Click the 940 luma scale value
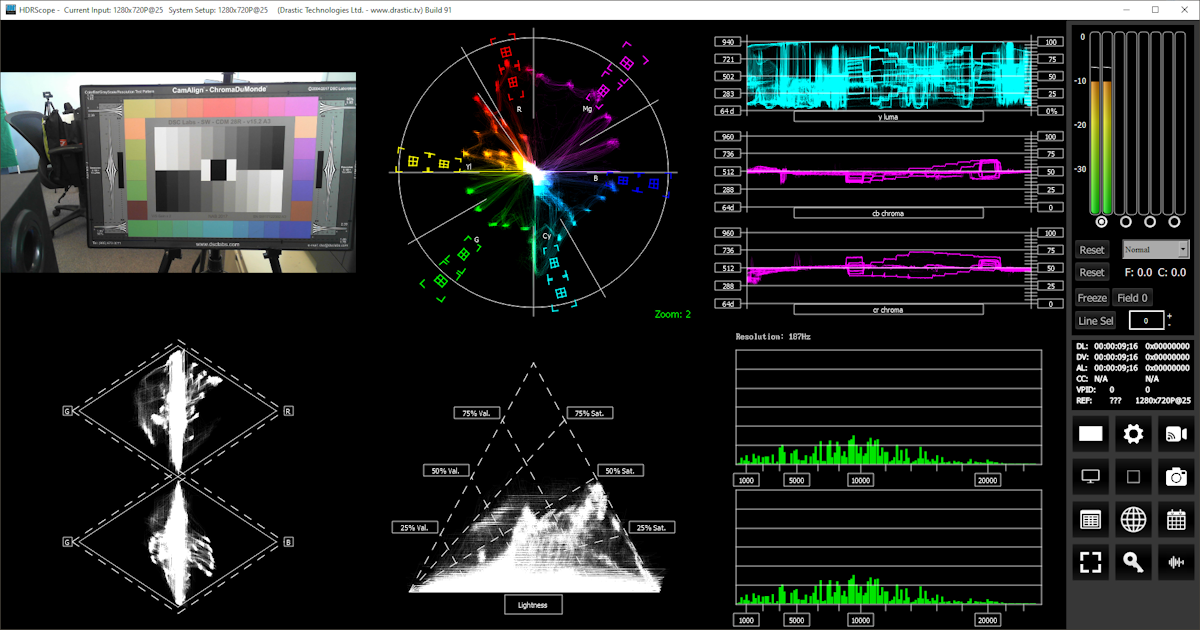The height and width of the screenshot is (630, 1200). tap(727, 42)
